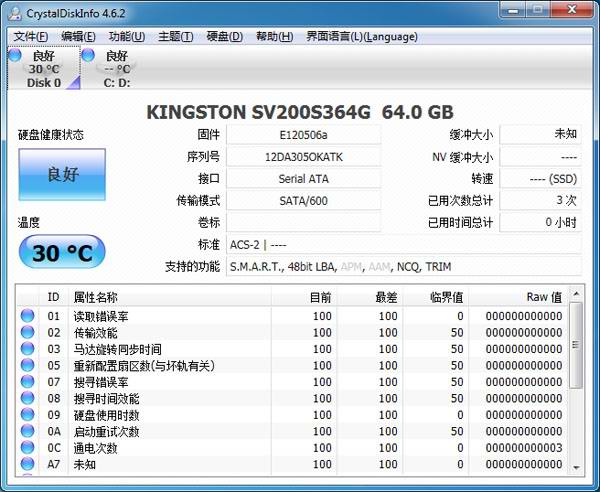Open the 功能(U) menu

coord(126,37)
